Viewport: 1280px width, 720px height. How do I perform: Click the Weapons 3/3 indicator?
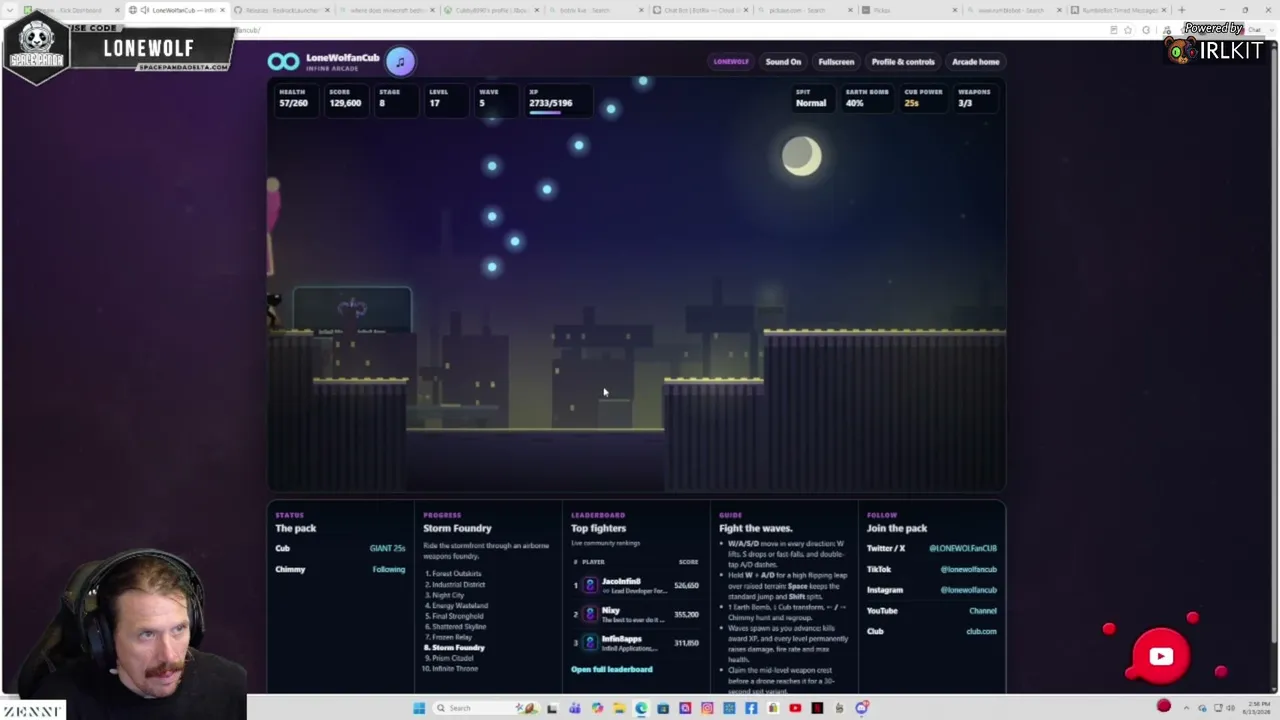coord(974,98)
